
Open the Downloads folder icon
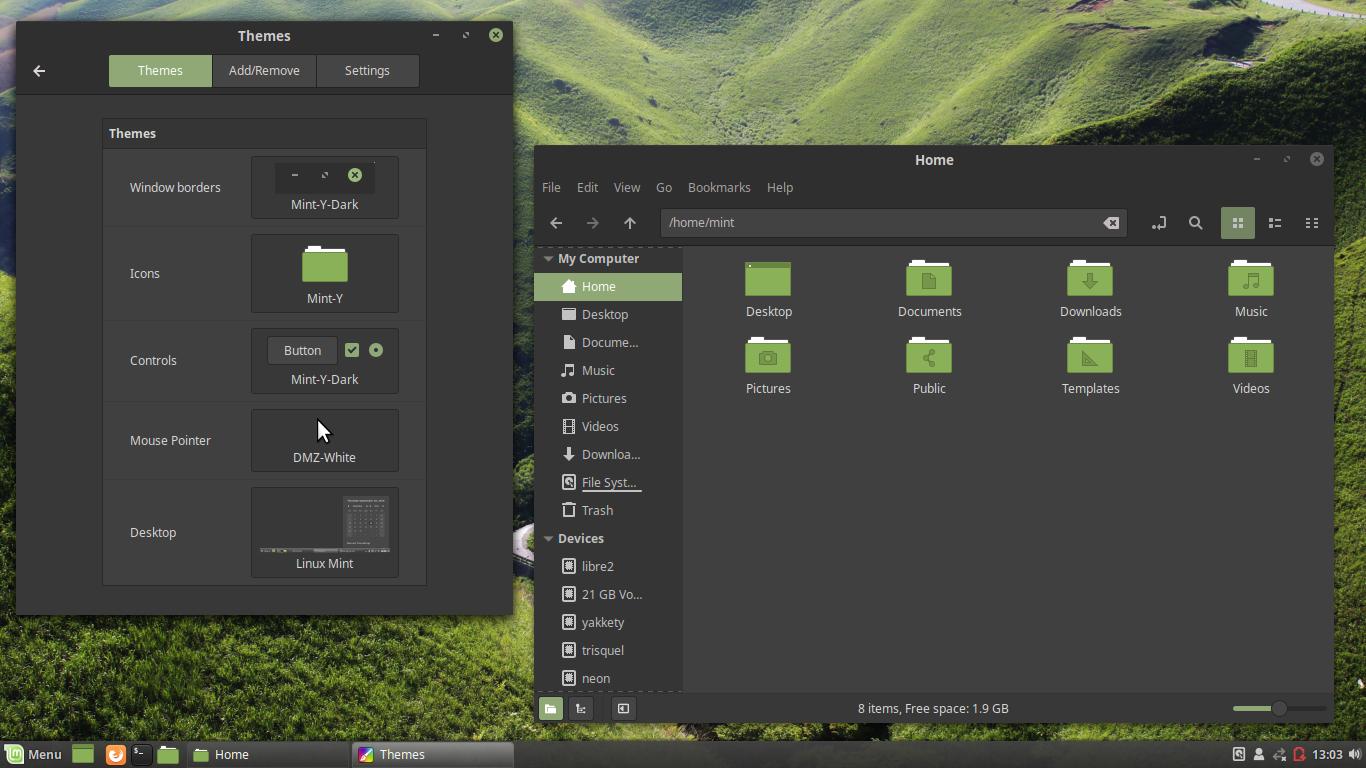[1090, 290]
